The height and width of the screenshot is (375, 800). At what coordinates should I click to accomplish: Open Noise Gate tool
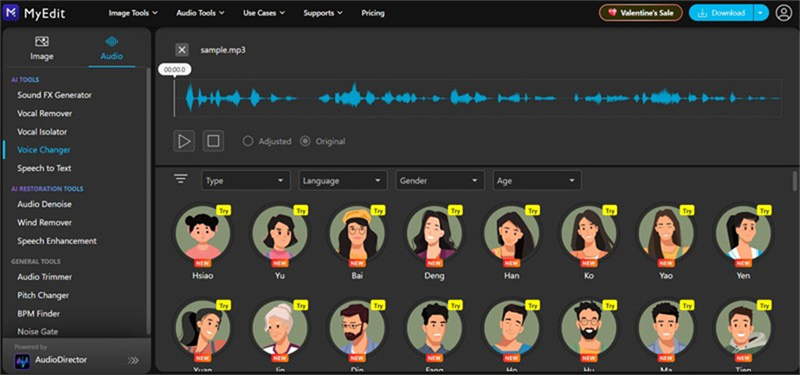(38, 332)
